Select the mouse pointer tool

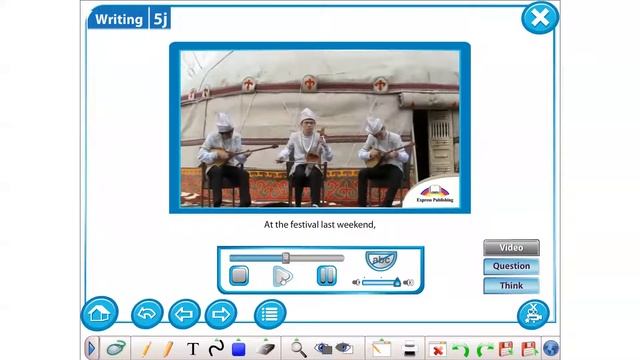[x=116, y=349]
